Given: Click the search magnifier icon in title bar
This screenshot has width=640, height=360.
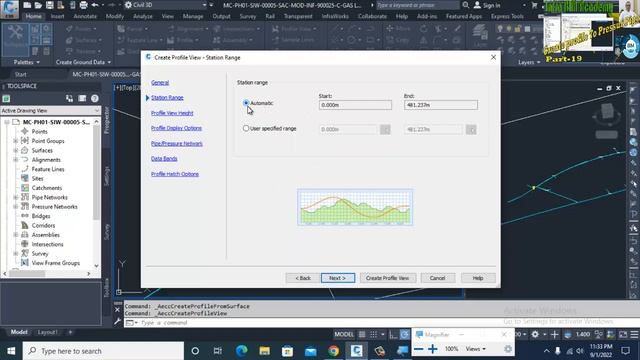Looking at the screenshot, I should pyautogui.click(x=466, y=5).
